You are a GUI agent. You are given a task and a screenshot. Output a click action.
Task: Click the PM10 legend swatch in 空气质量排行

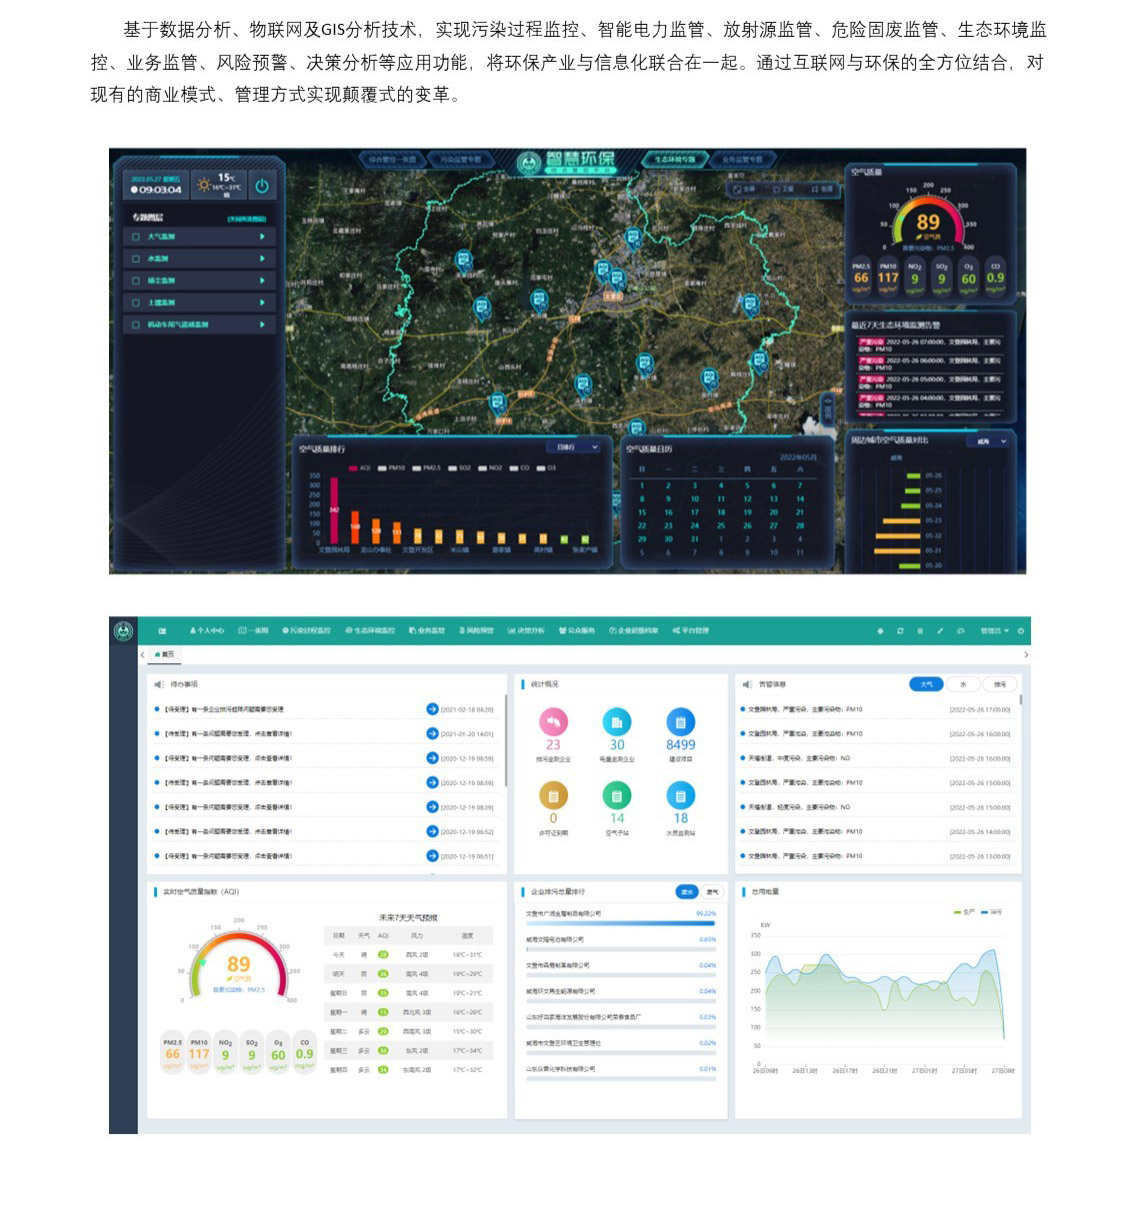(x=383, y=468)
